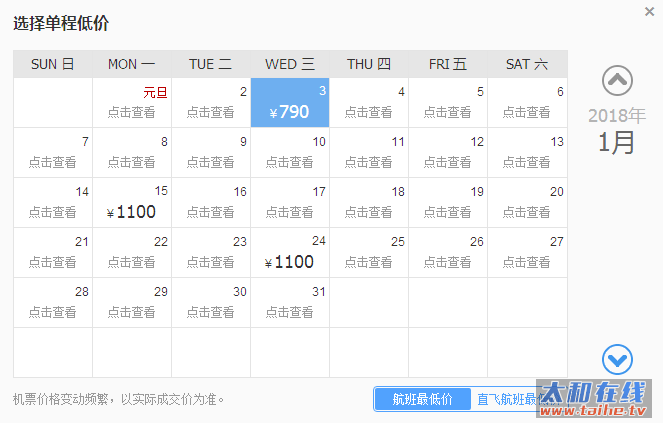The image size is (663, 423).
Task: Select January 24 priced ¥1100
Action: [x=290, y=253]
